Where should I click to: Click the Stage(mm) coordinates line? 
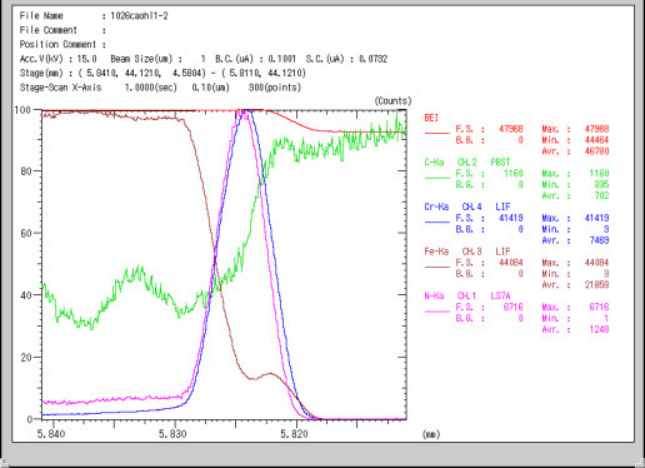[x=162, y=73]
